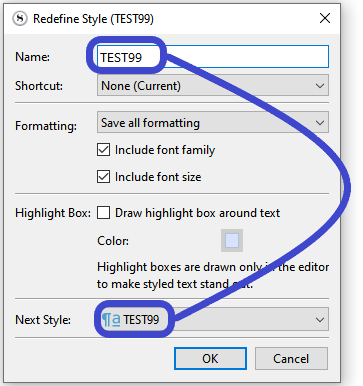Toggle the Include font family checkbox
This screenshot has width=363, height=386.
click(103, 150)
